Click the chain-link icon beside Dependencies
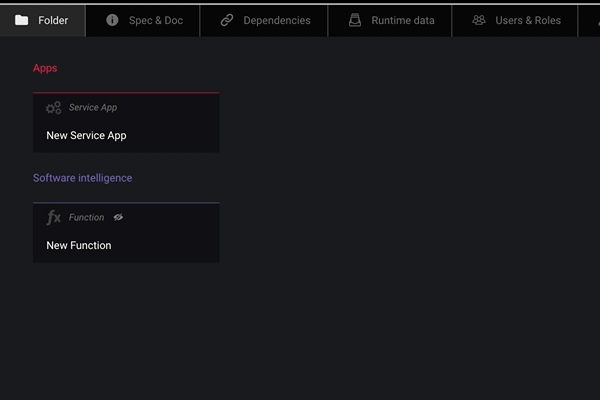600x400 pixels. coord(227,20)
